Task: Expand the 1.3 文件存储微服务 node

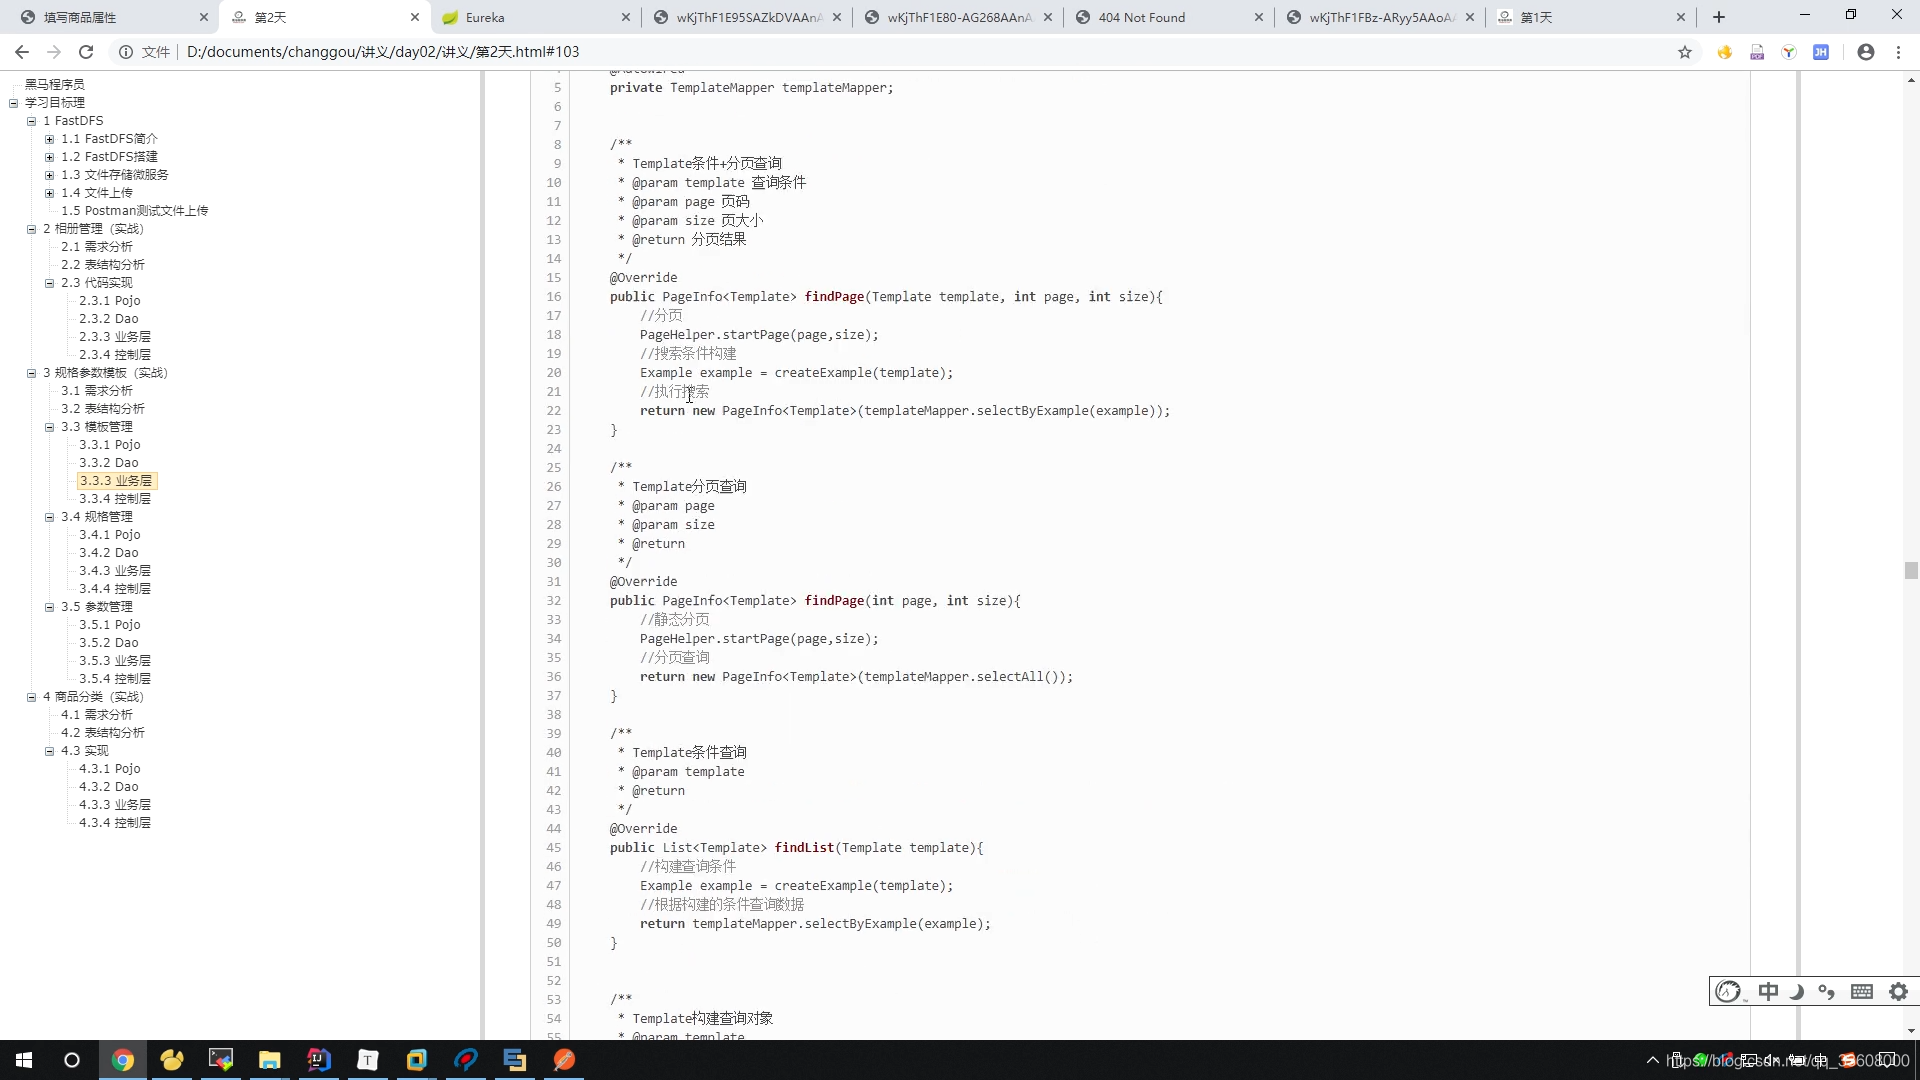Action: pos(49,175)
